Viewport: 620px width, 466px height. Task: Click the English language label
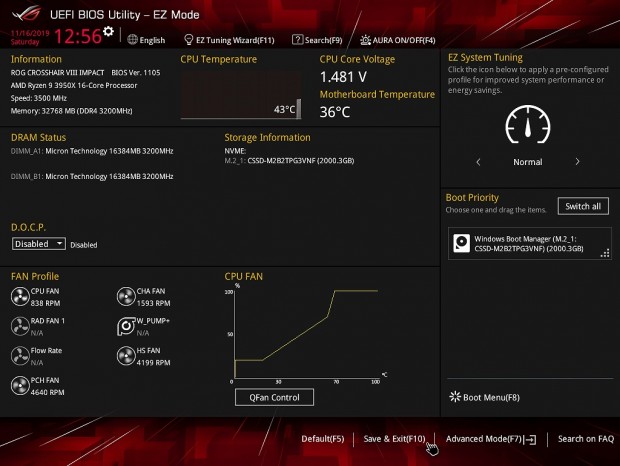[x=152, y=40]
